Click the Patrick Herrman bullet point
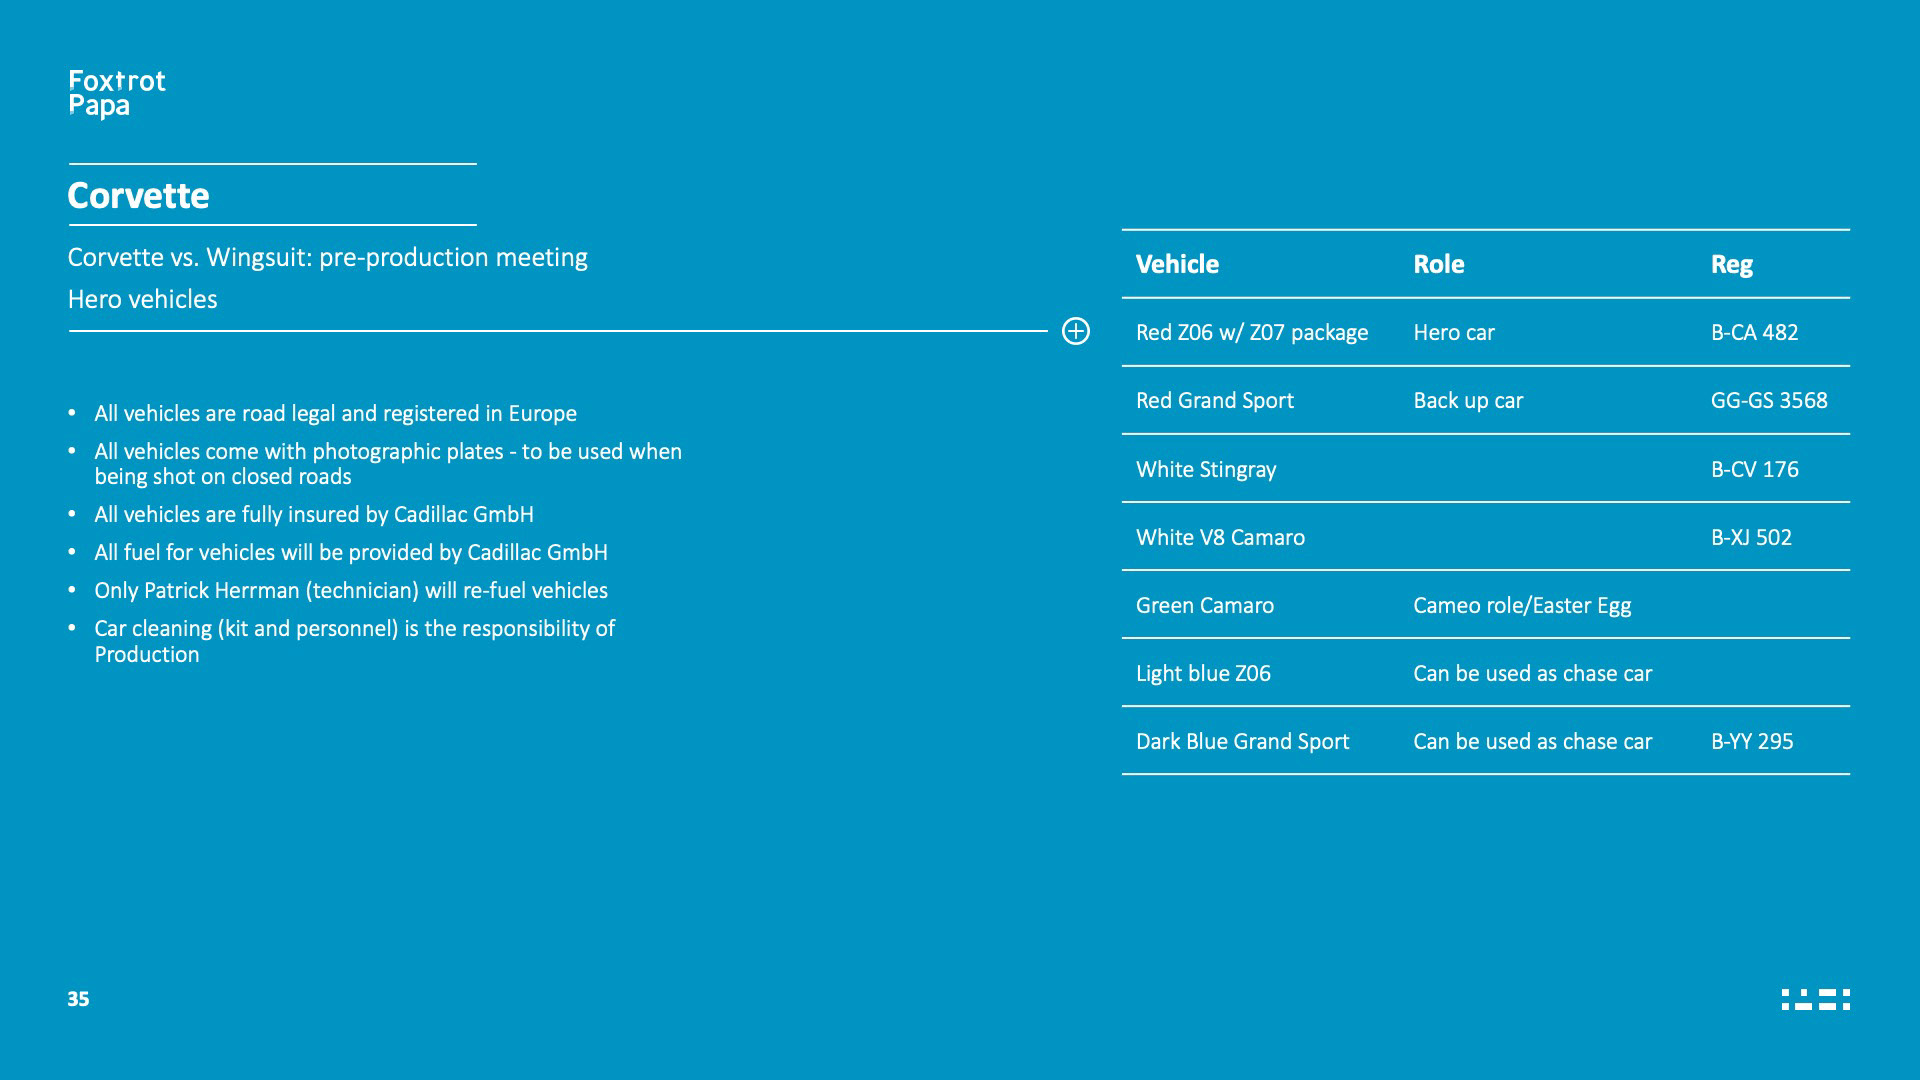Screen dimensions: 1920x1080 350,590
